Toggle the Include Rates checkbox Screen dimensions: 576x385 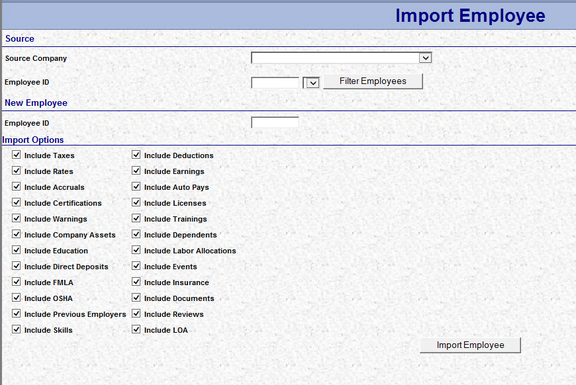pos(16,170)
